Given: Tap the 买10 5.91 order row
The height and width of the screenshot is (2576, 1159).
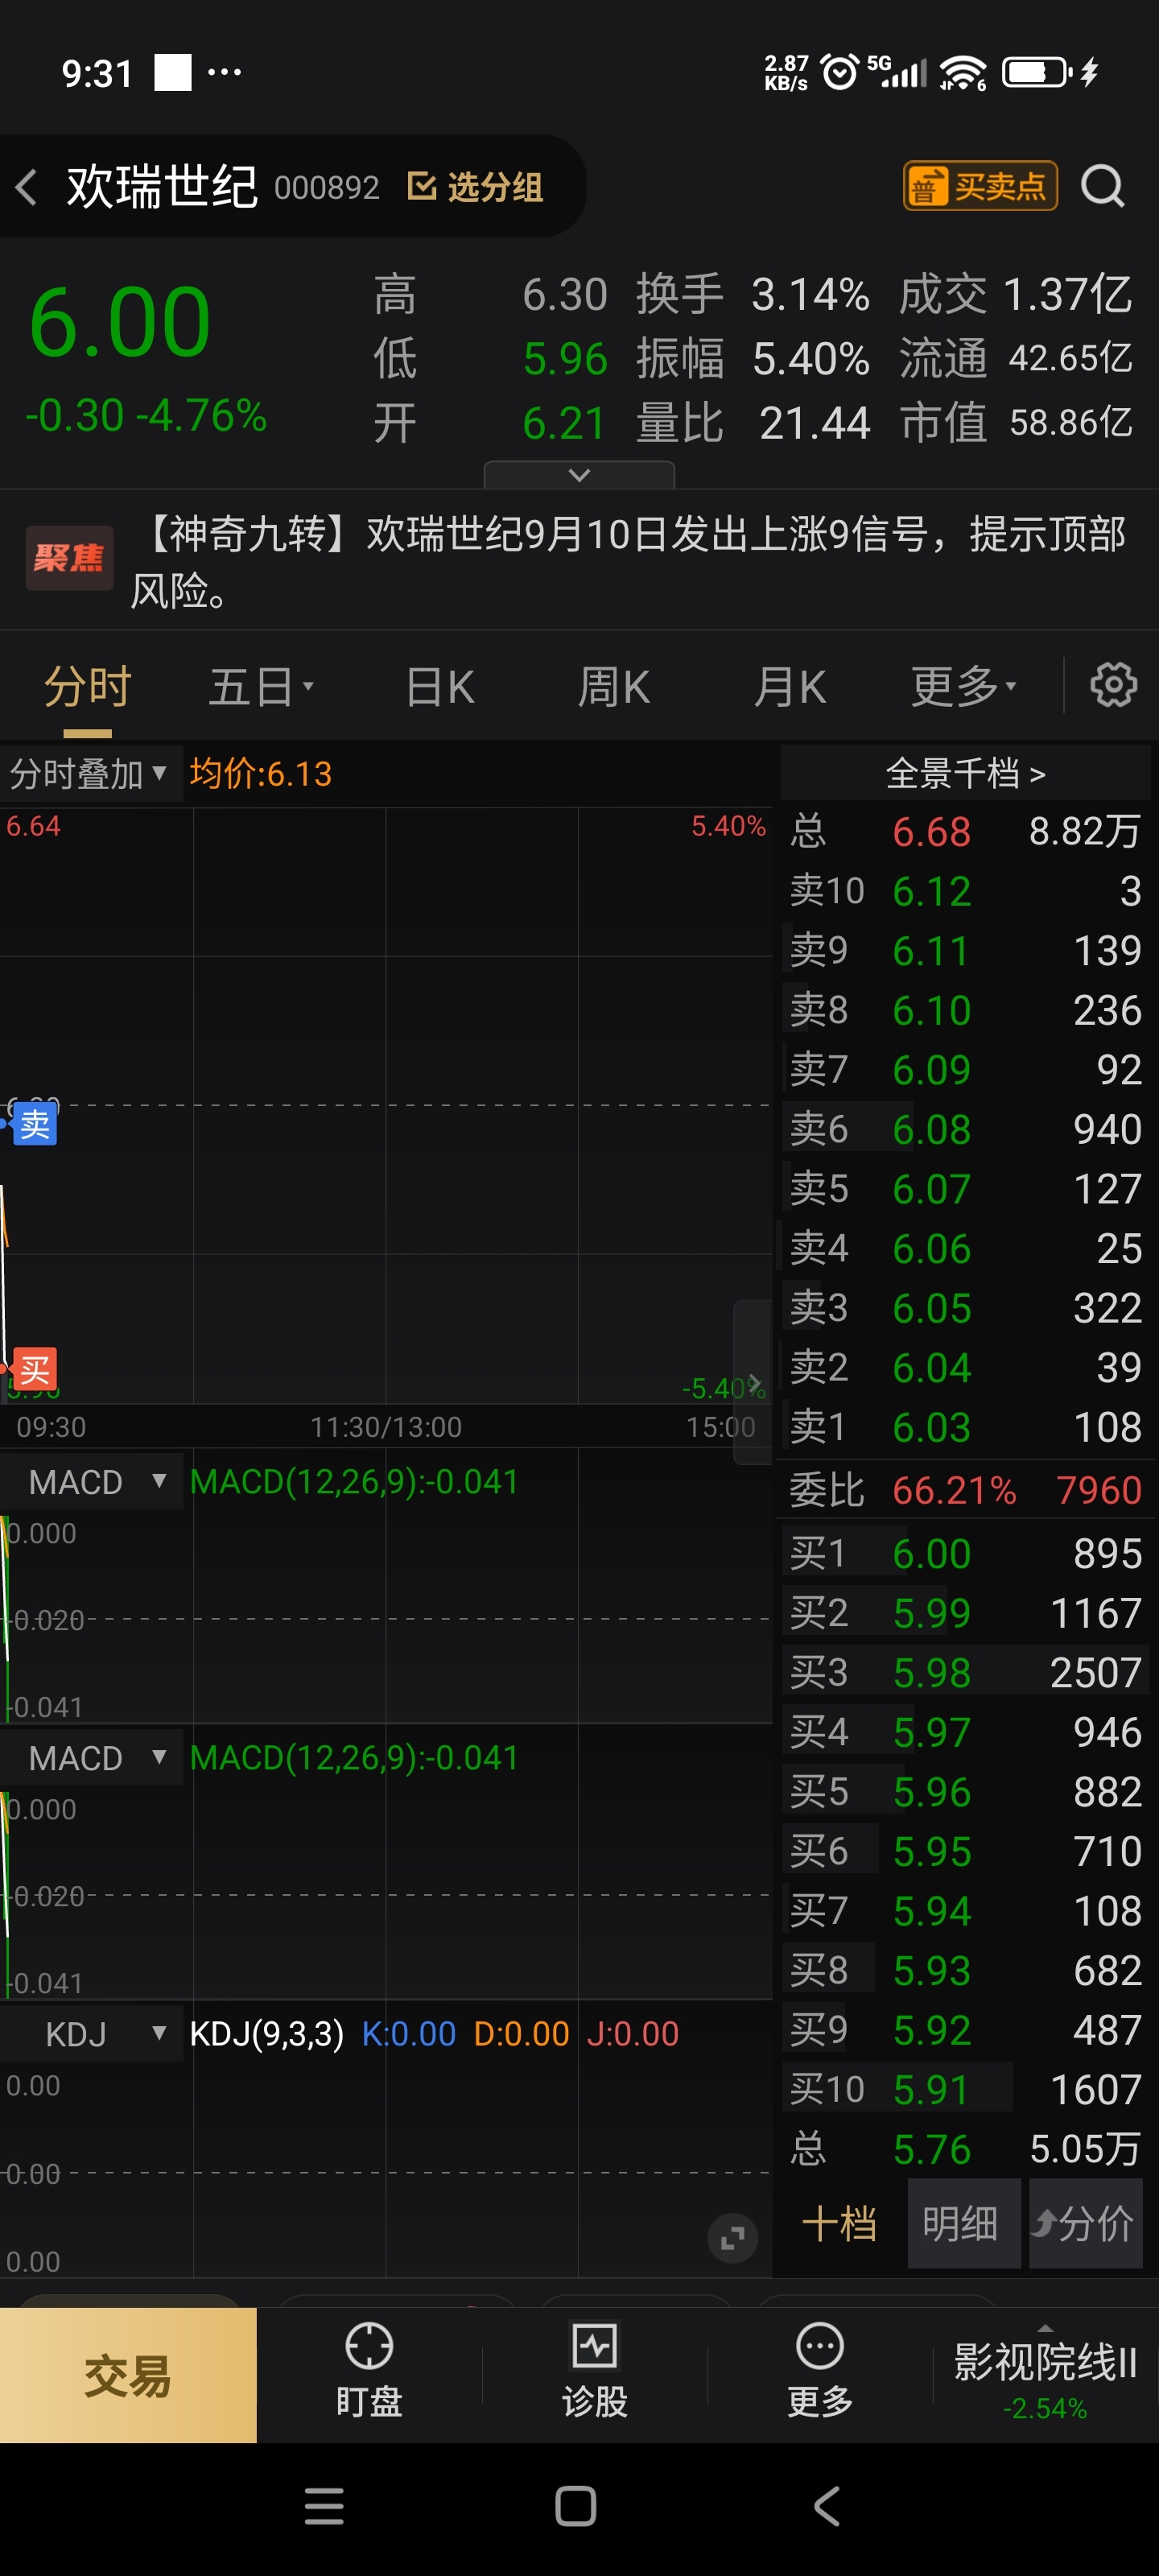Looking at the screenshot, I should pyautogui.click(x=965, y=2089).
